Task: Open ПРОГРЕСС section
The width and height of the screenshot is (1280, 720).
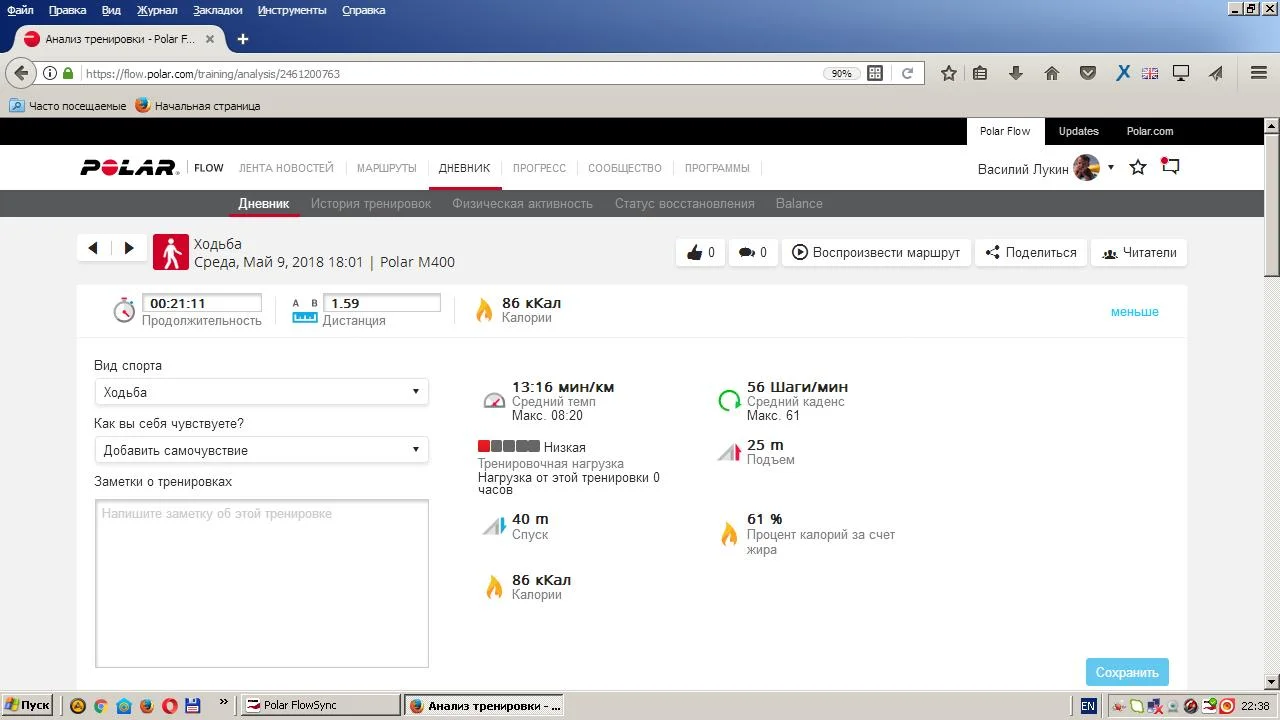Action: click(539, 168)
